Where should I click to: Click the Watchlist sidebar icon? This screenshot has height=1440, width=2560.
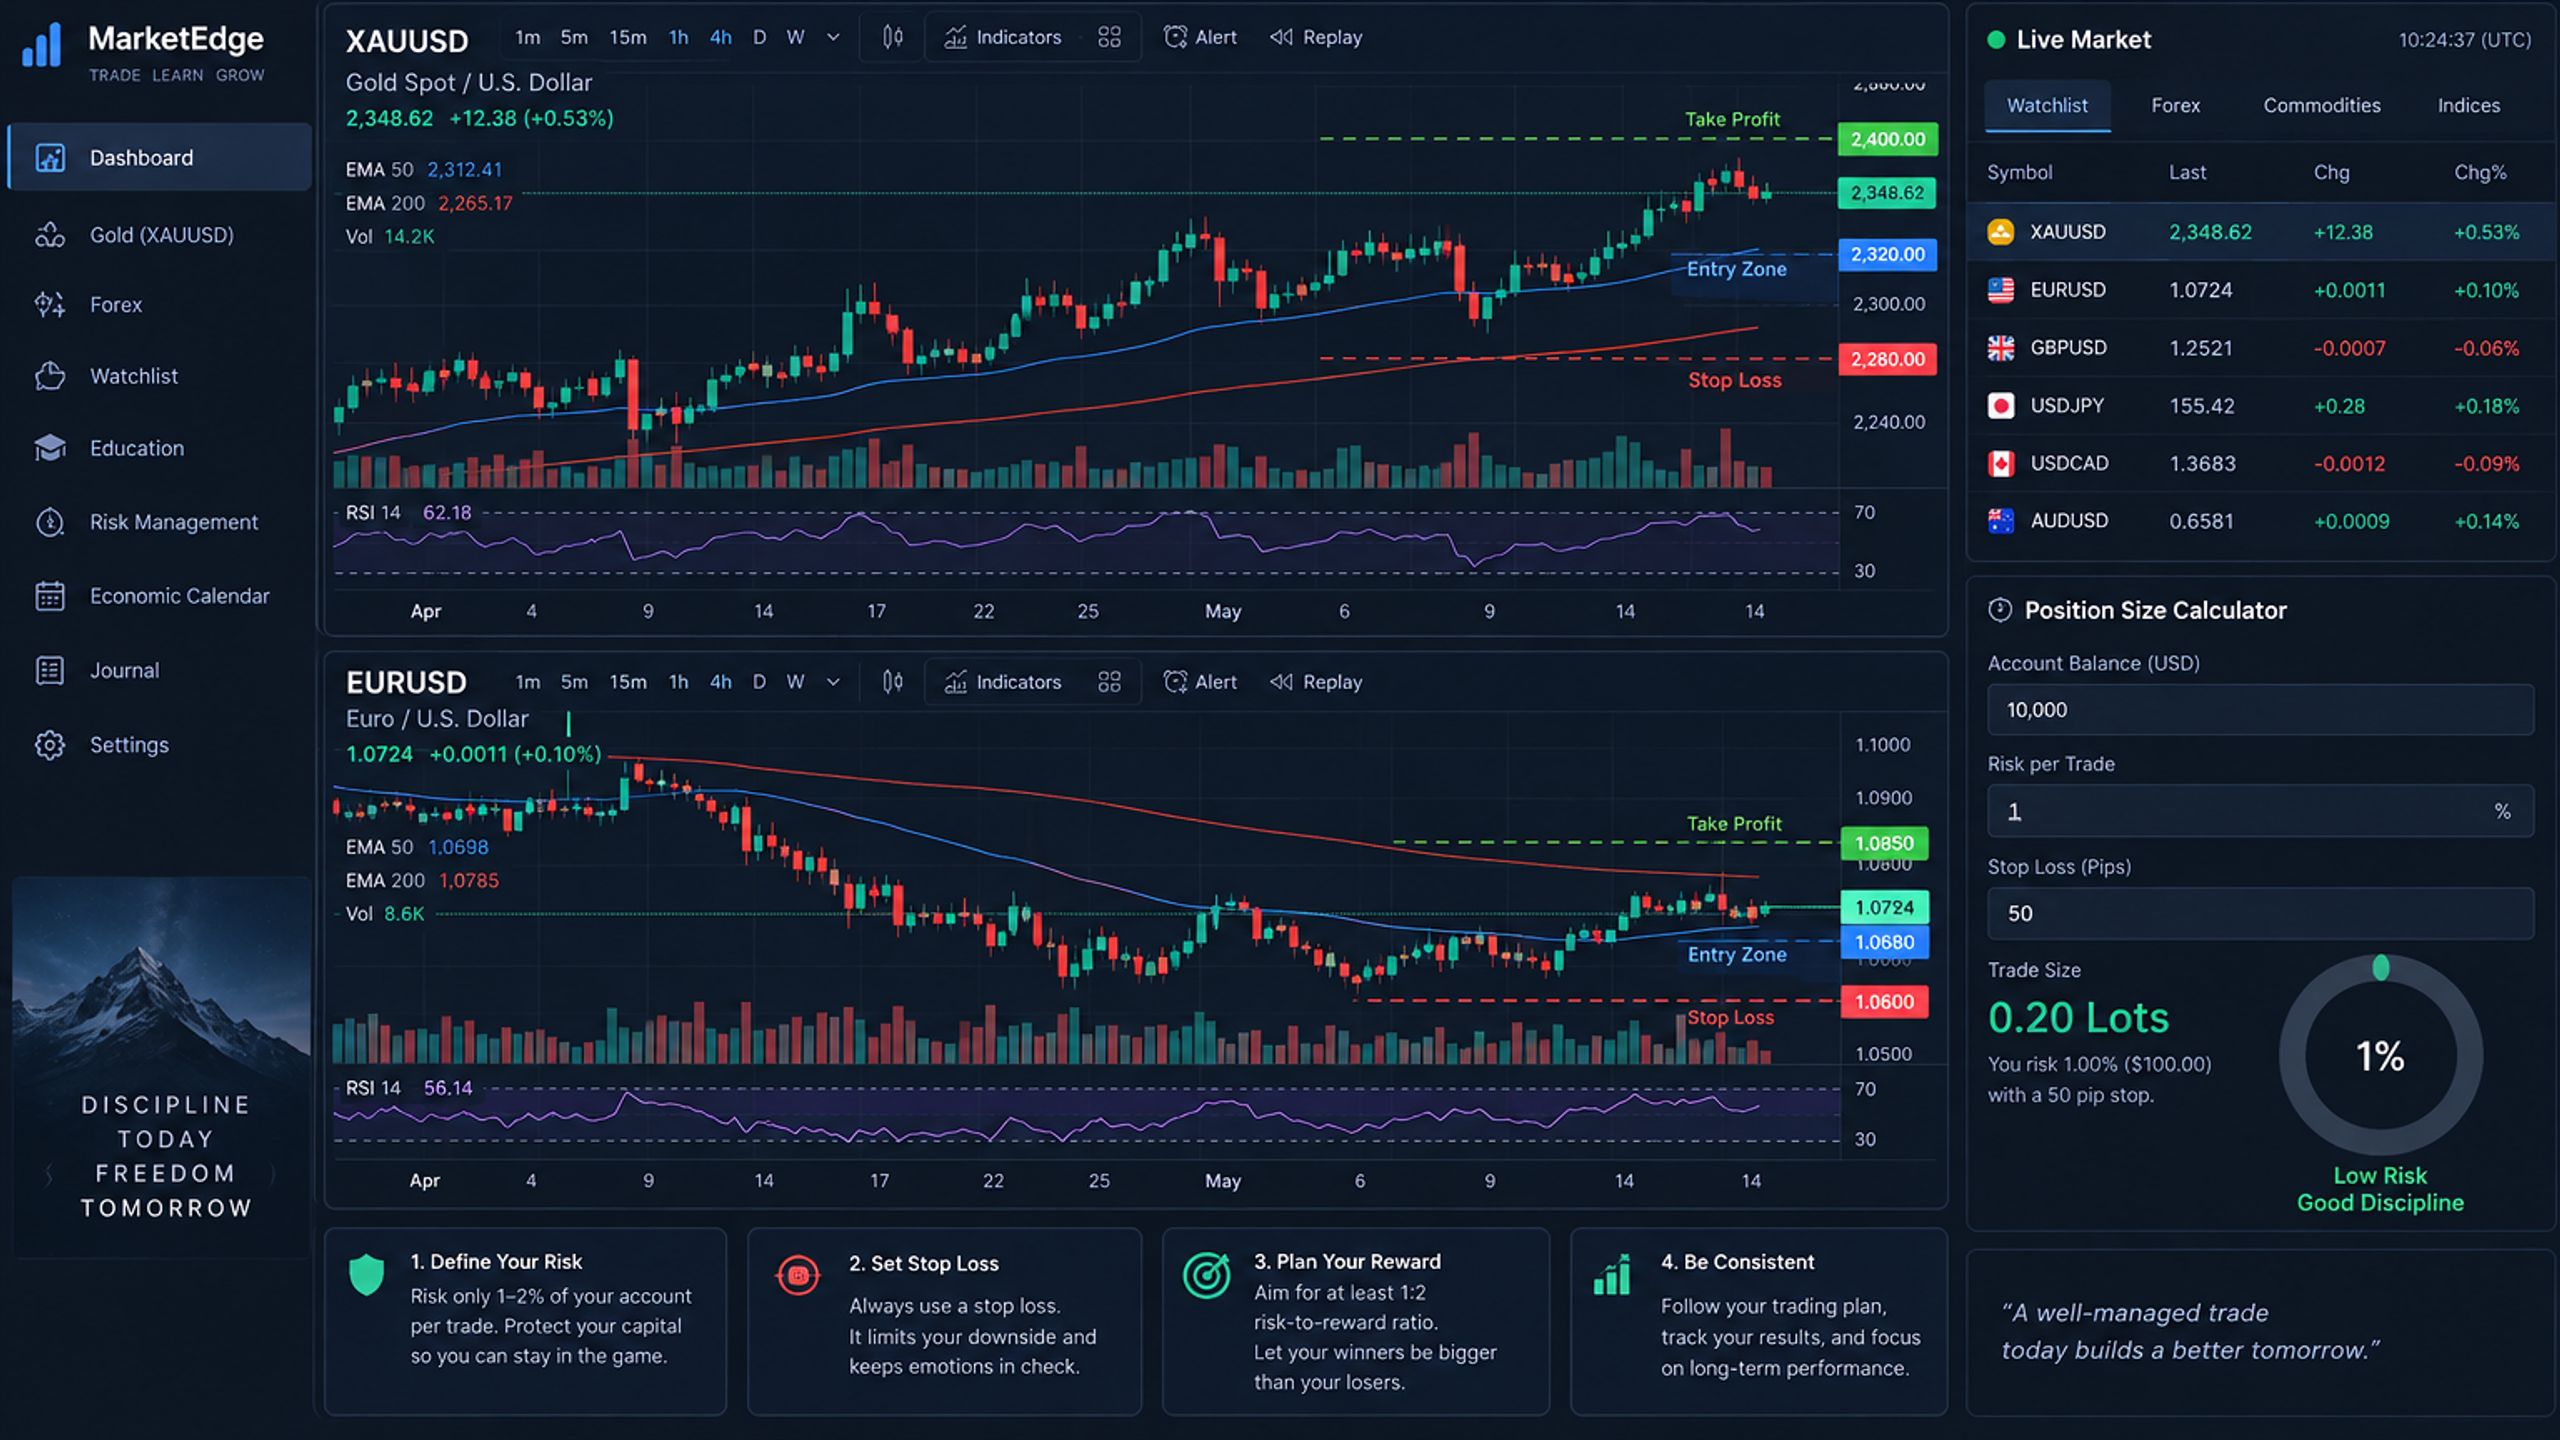50,376
